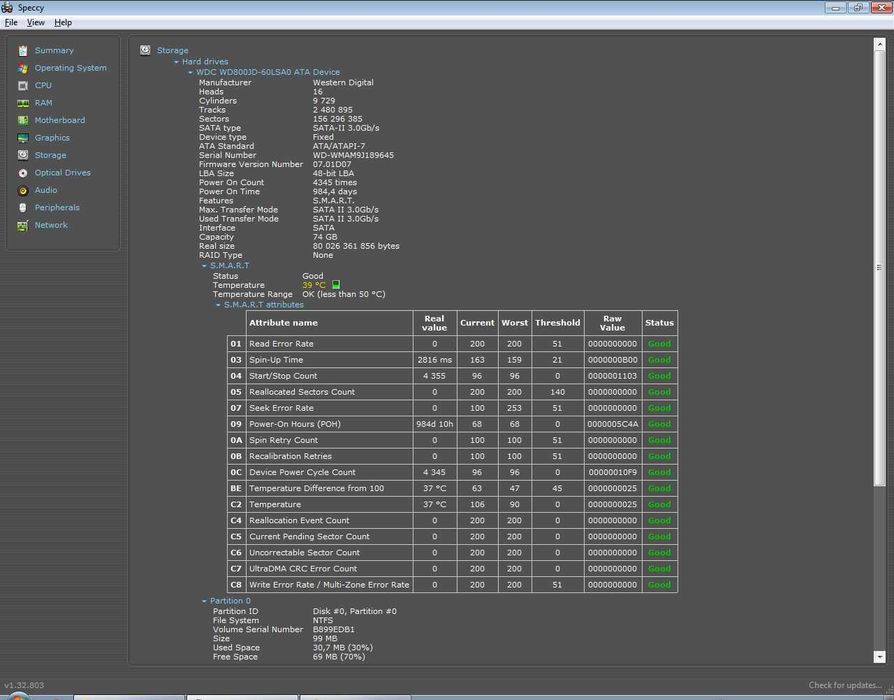Viewport: 894px width, 700px height.
Task: Click the scrollbar down arrow
Action: (x=880, y=657)
